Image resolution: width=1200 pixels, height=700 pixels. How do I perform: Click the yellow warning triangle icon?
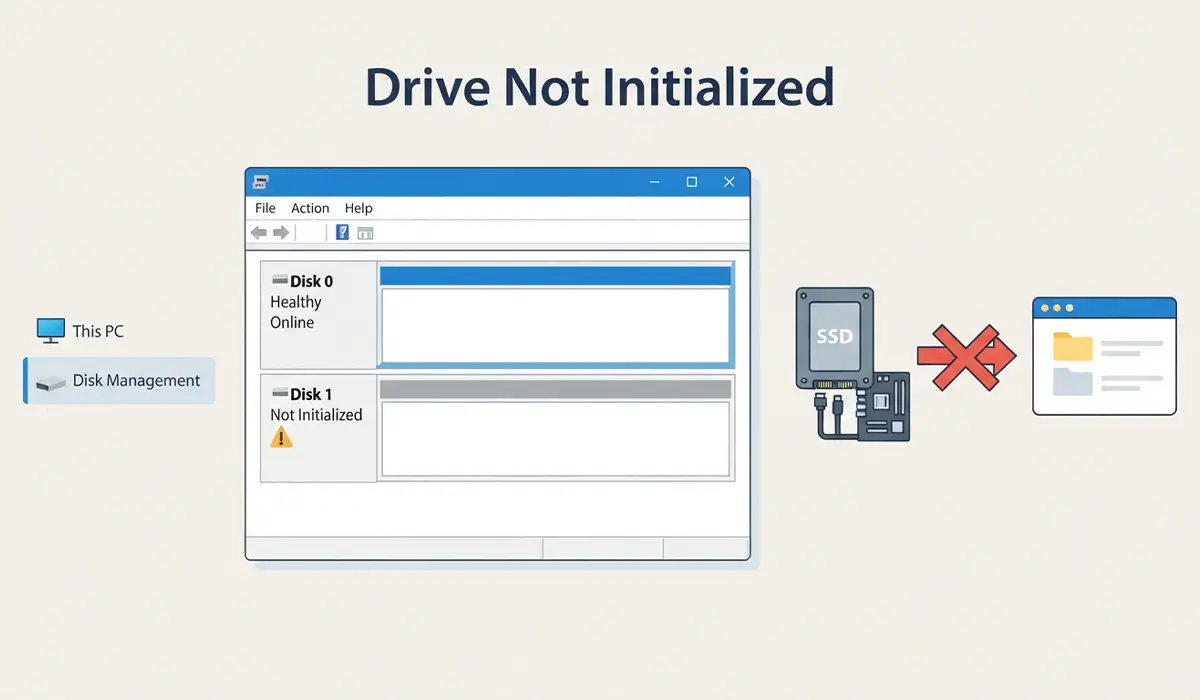point(282,437)
